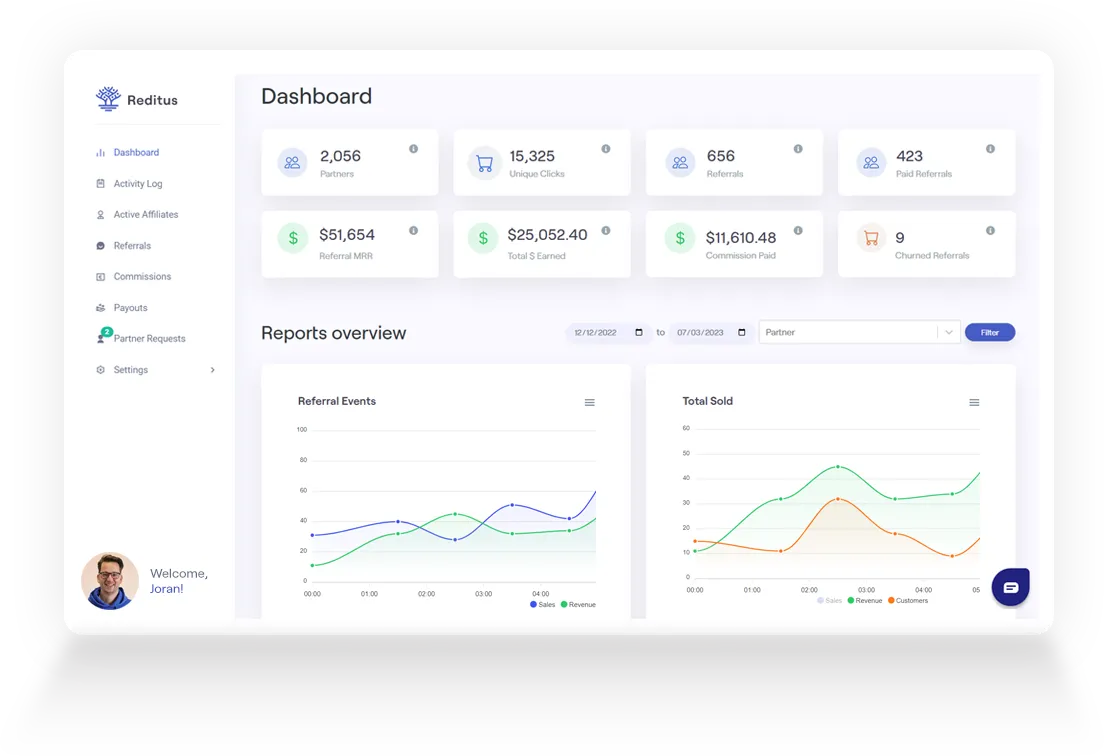
Task: Click the $11,610.48 Commission Paid value
Action: pyautogui.click(x=741, y=238)
